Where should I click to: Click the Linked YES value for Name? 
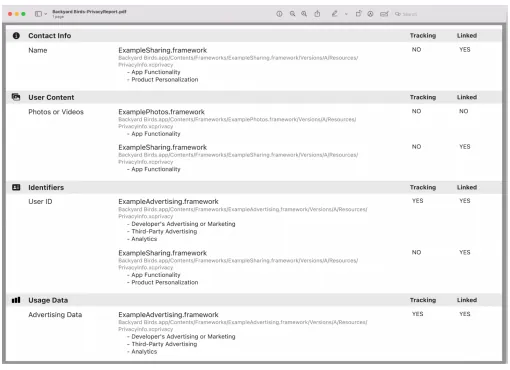[x=465, y=50]
